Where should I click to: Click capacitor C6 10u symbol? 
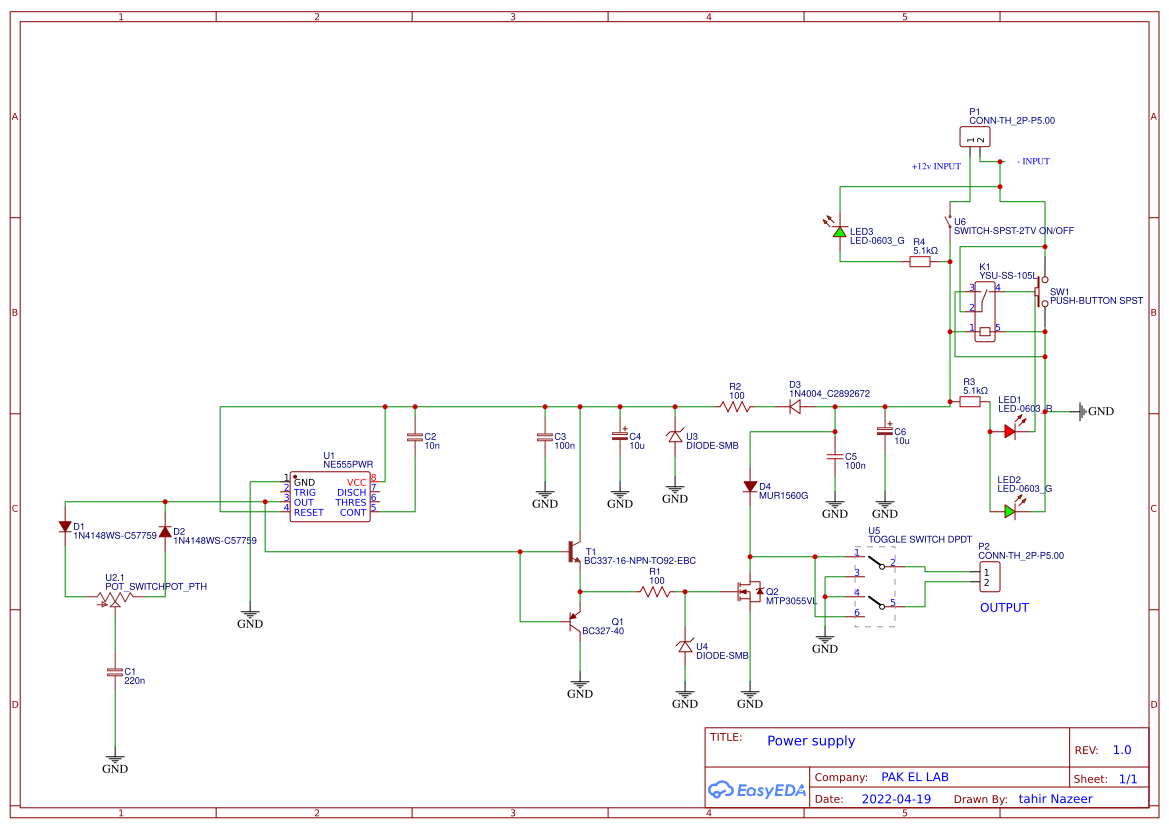tap(885, 432)
